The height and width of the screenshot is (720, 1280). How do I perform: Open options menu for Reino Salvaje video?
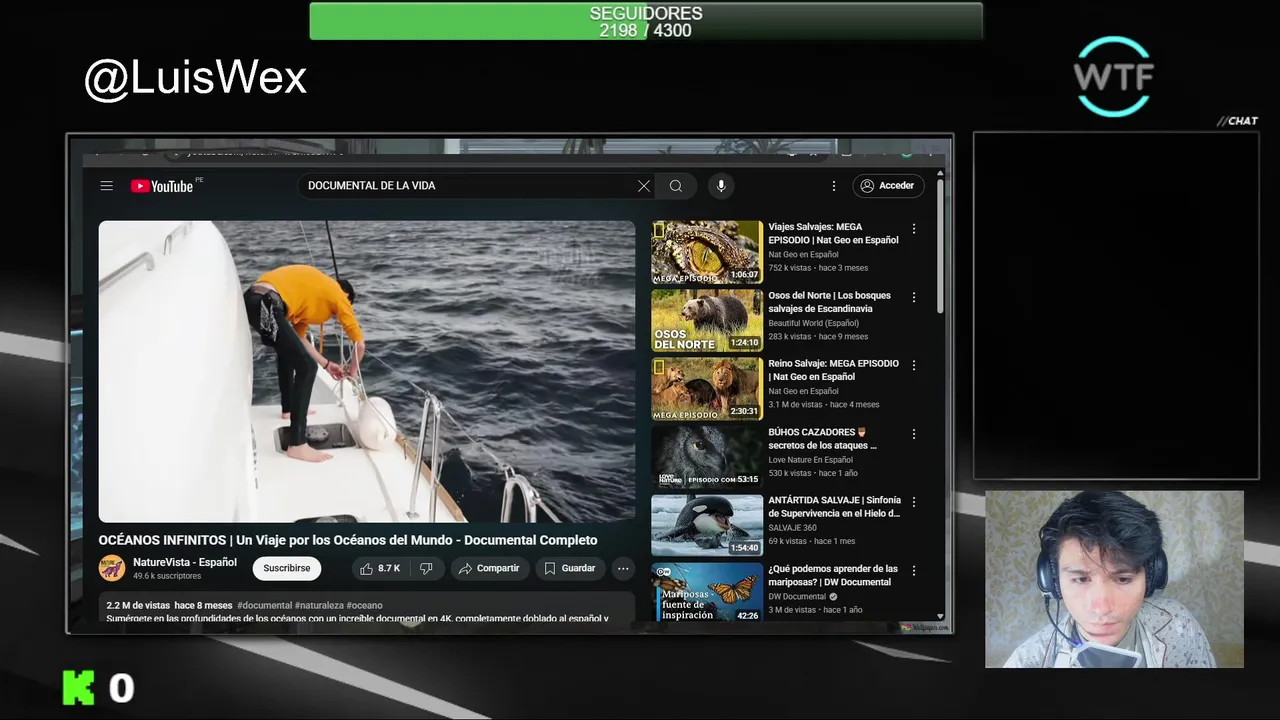[x=914, y=365]
